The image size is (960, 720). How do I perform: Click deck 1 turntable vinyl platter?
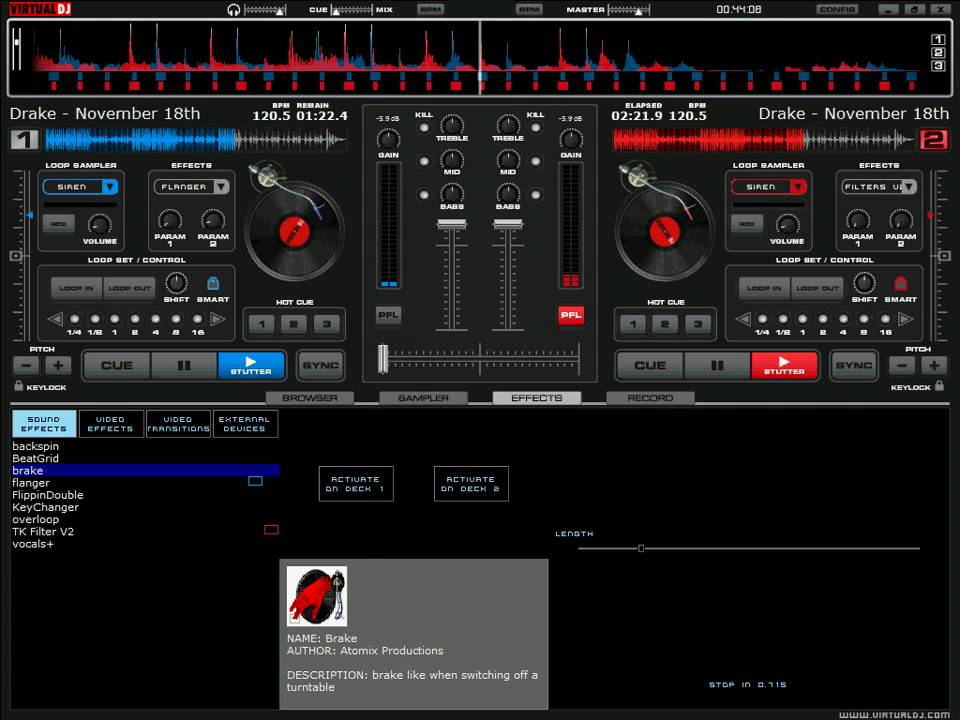(x=294, y=231)
